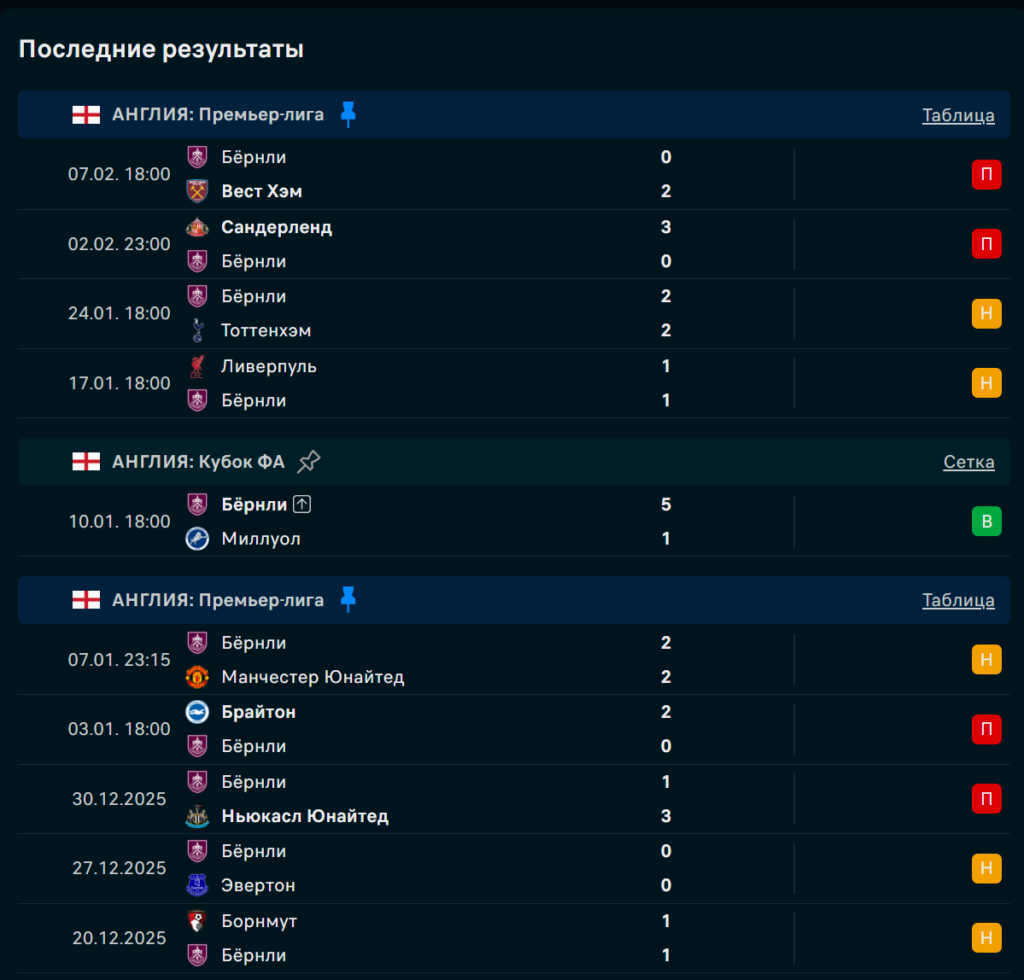Click the Liverpool team crest

[x=197, y=366]
